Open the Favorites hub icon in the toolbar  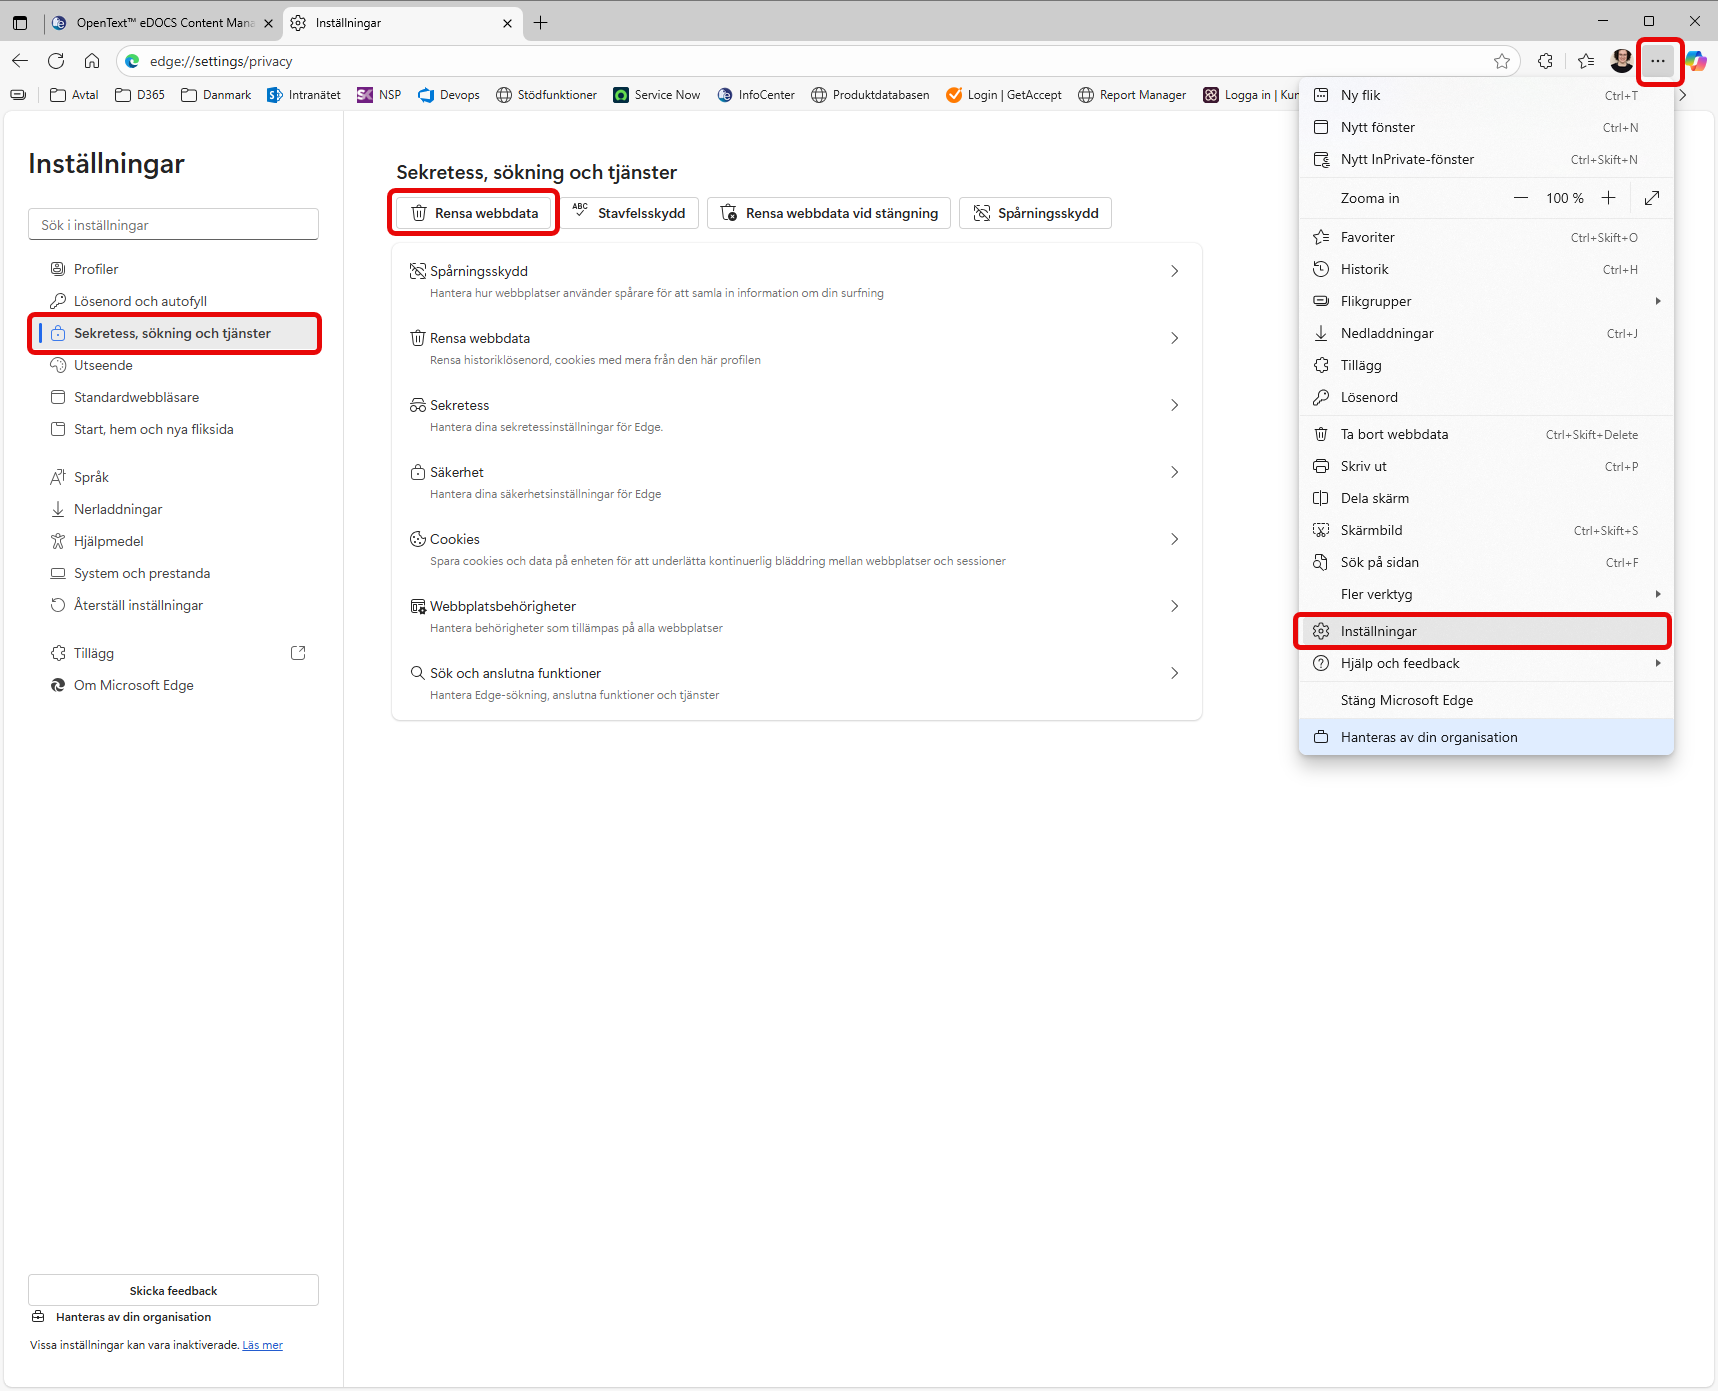coord(1585,61)
